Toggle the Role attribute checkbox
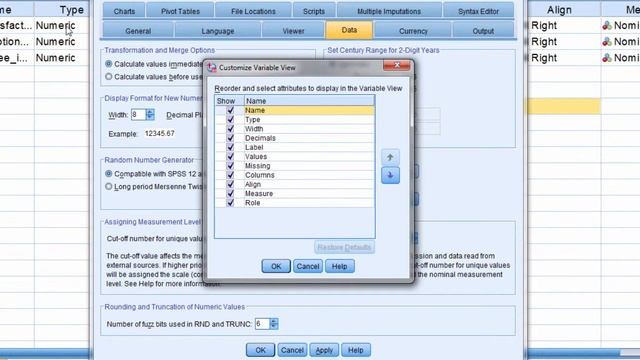640x360 pixels. click(x=230, y=203)
